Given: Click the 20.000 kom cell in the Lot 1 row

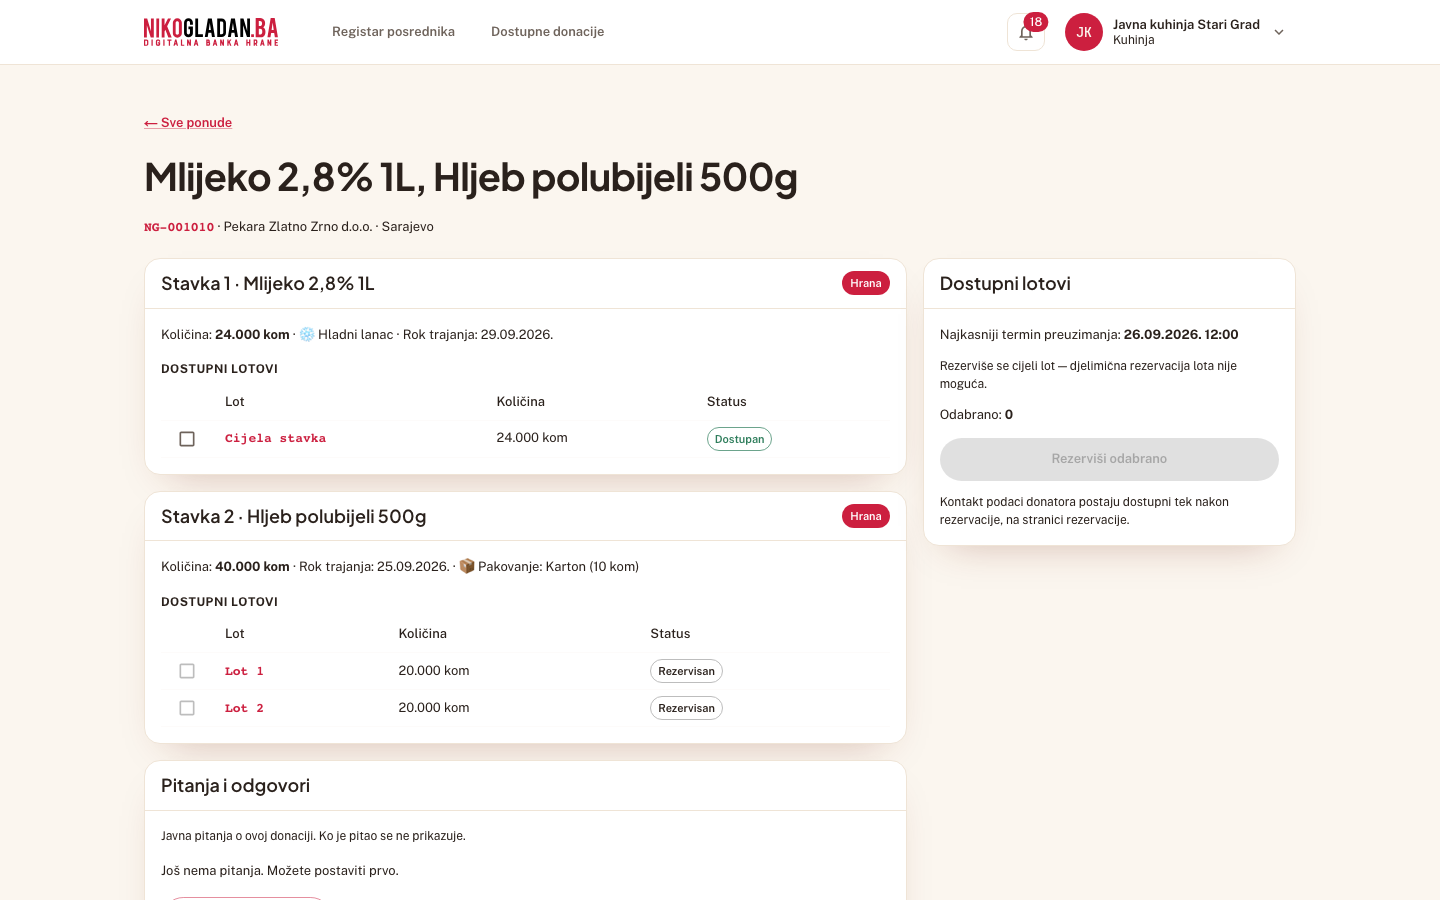Looking at the screenshot, I should [x=434, y=671].
